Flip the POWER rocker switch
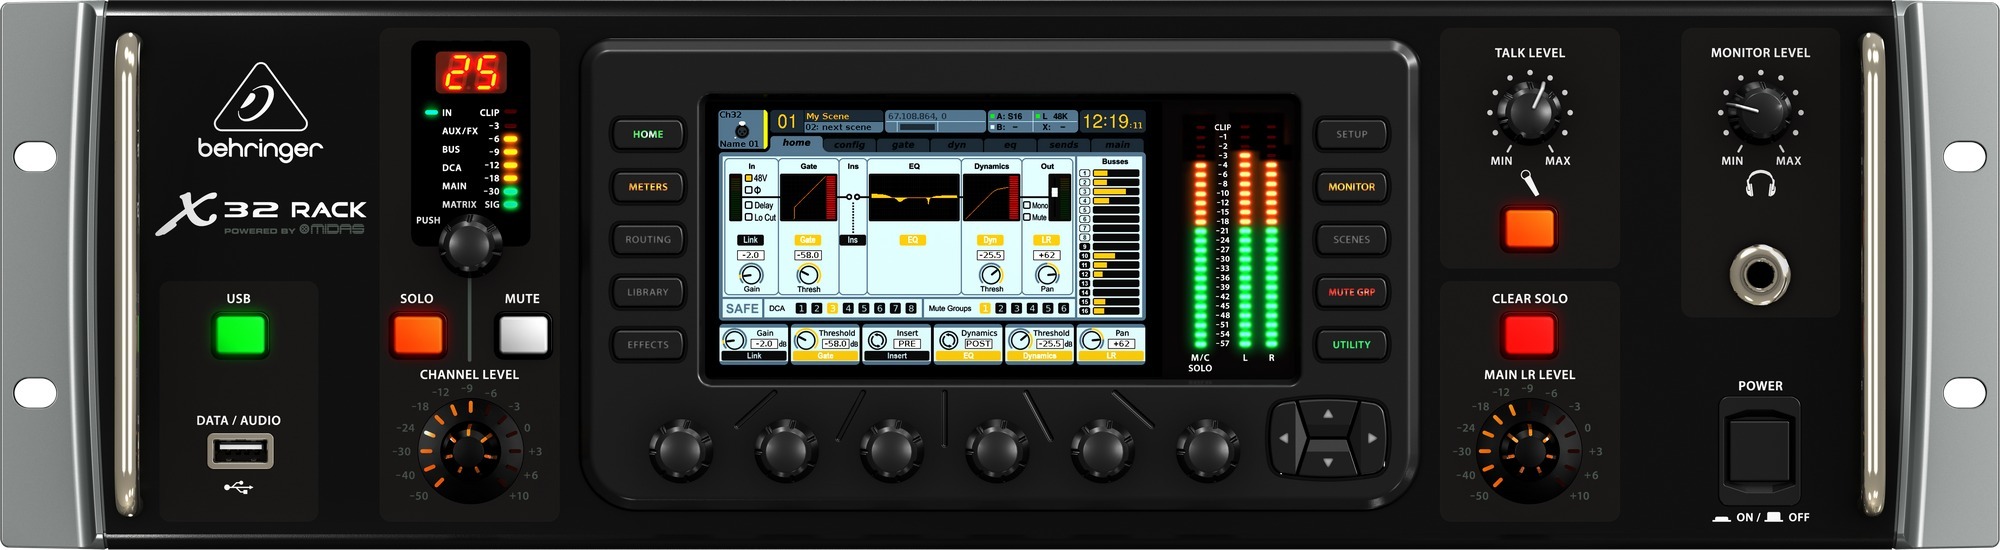Image resolution: width=2000 pixels, height=550 pixels. tap(1759, 447)
